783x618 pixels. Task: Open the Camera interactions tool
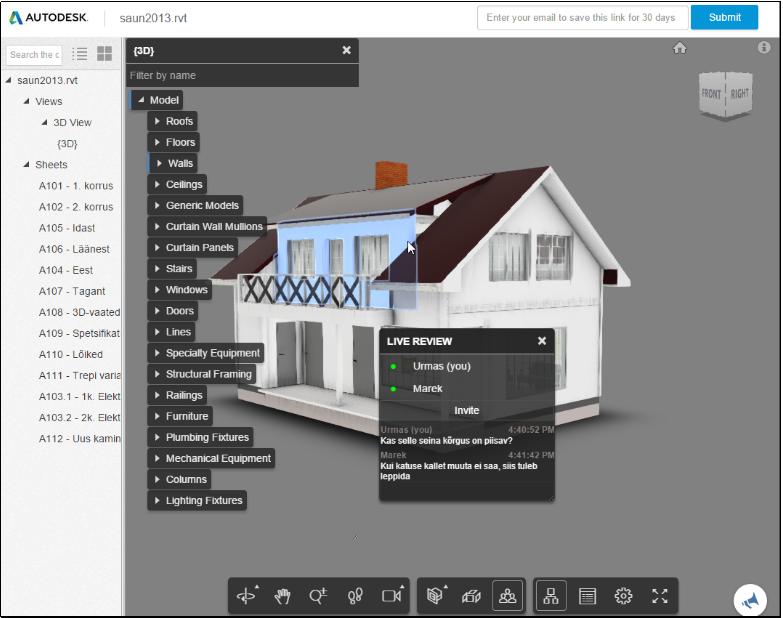(x=391, y=596)
